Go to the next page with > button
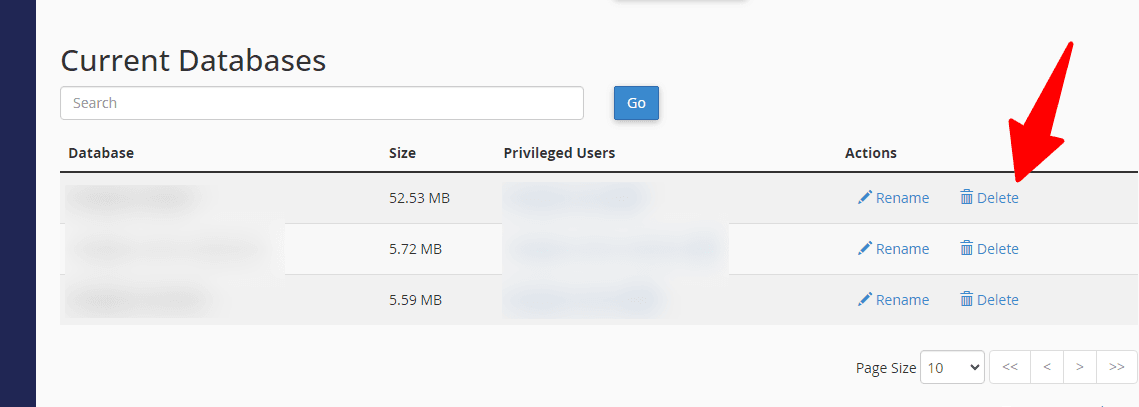 coord(1080,368)
